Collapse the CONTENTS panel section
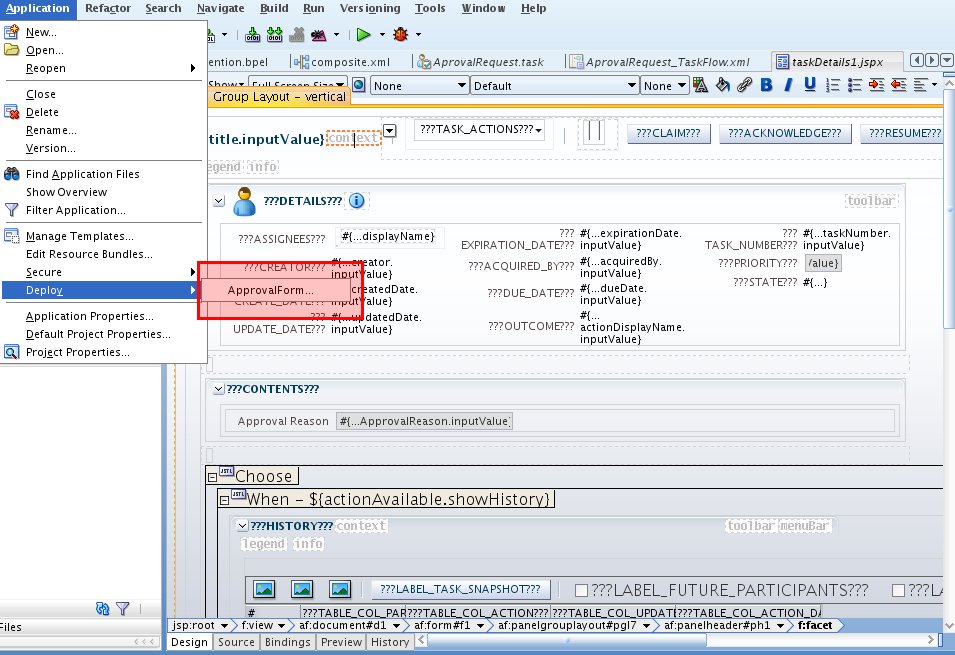The height and width of the screenshot is (655, 955). pos(219,389)
